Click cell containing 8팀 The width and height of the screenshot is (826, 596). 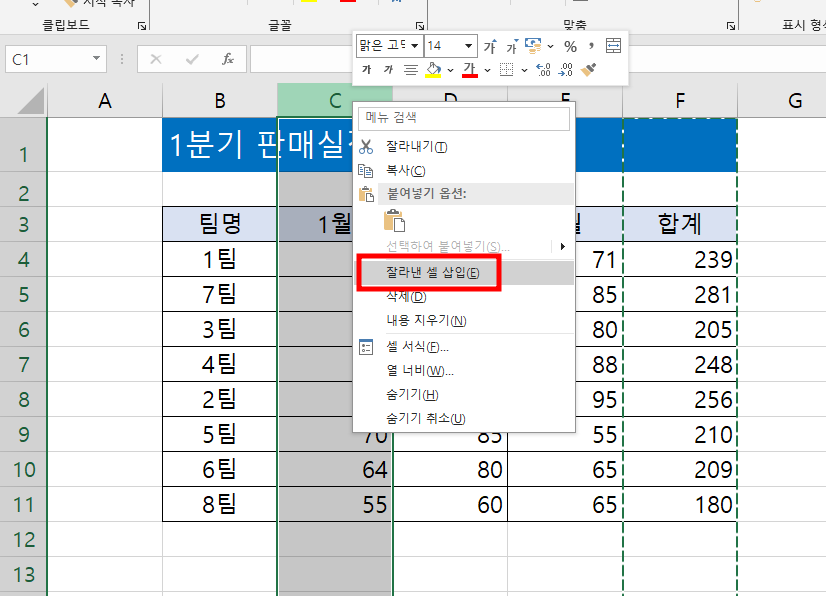(220, 504)
